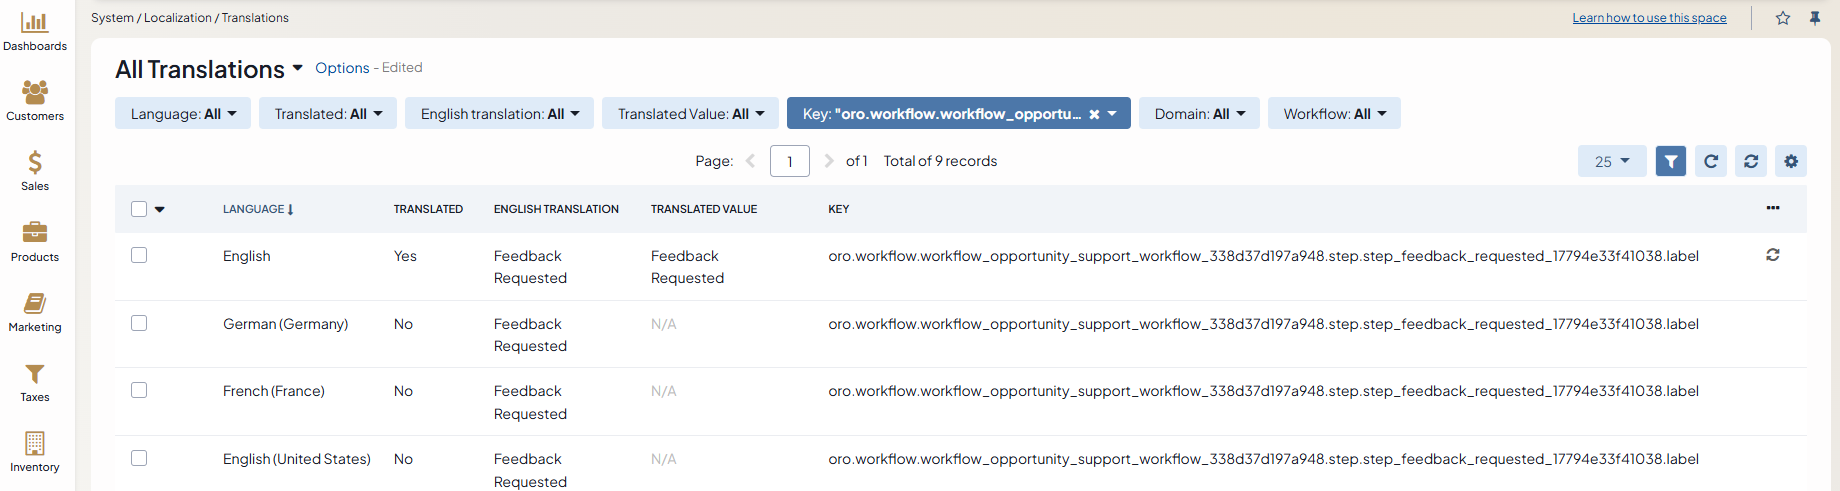
Task: Click the filter toggle funnel icon
Action: tap(1670, 161)
